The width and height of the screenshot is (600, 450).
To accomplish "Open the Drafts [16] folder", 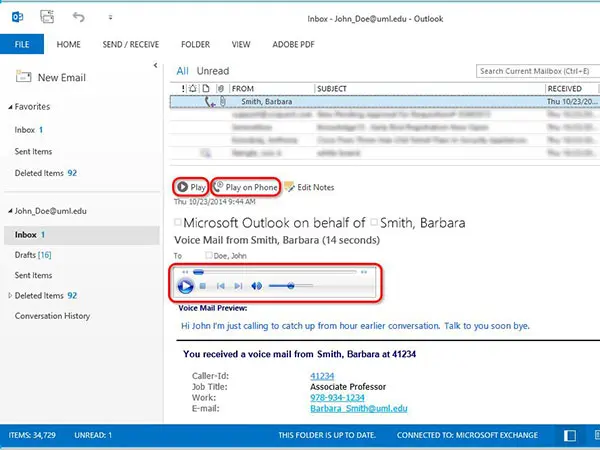I will click(33, 255).
